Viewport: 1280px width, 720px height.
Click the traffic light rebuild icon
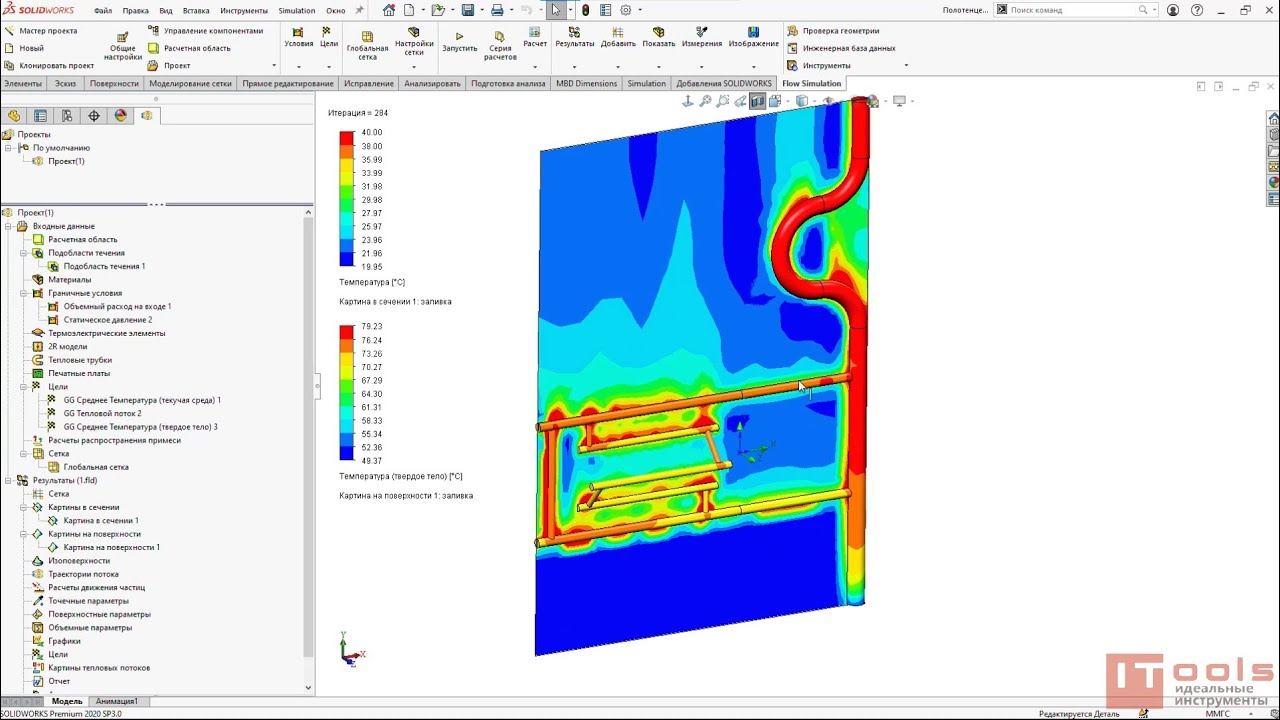[x=586, y=10]
